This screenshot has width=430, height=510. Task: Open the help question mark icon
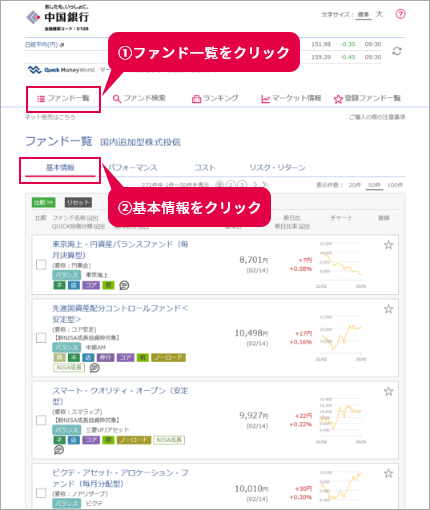[400, 14]
